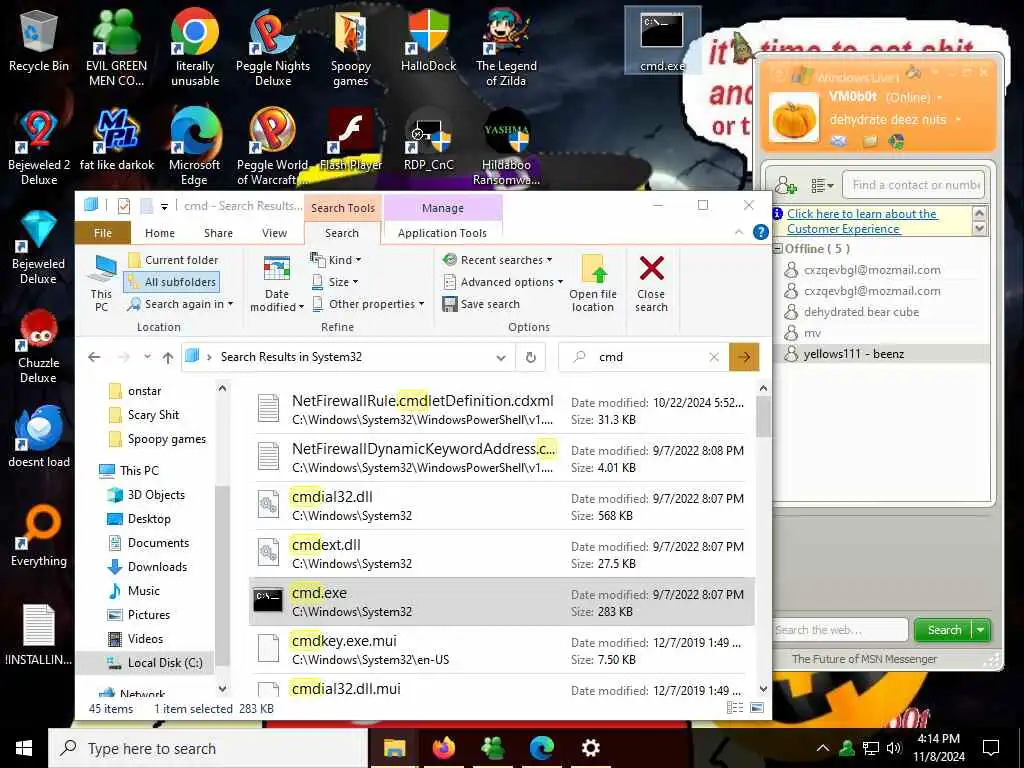1024x768 pixels.
Task: Click the This PC location icon
Action: click(x=102, y=283)
